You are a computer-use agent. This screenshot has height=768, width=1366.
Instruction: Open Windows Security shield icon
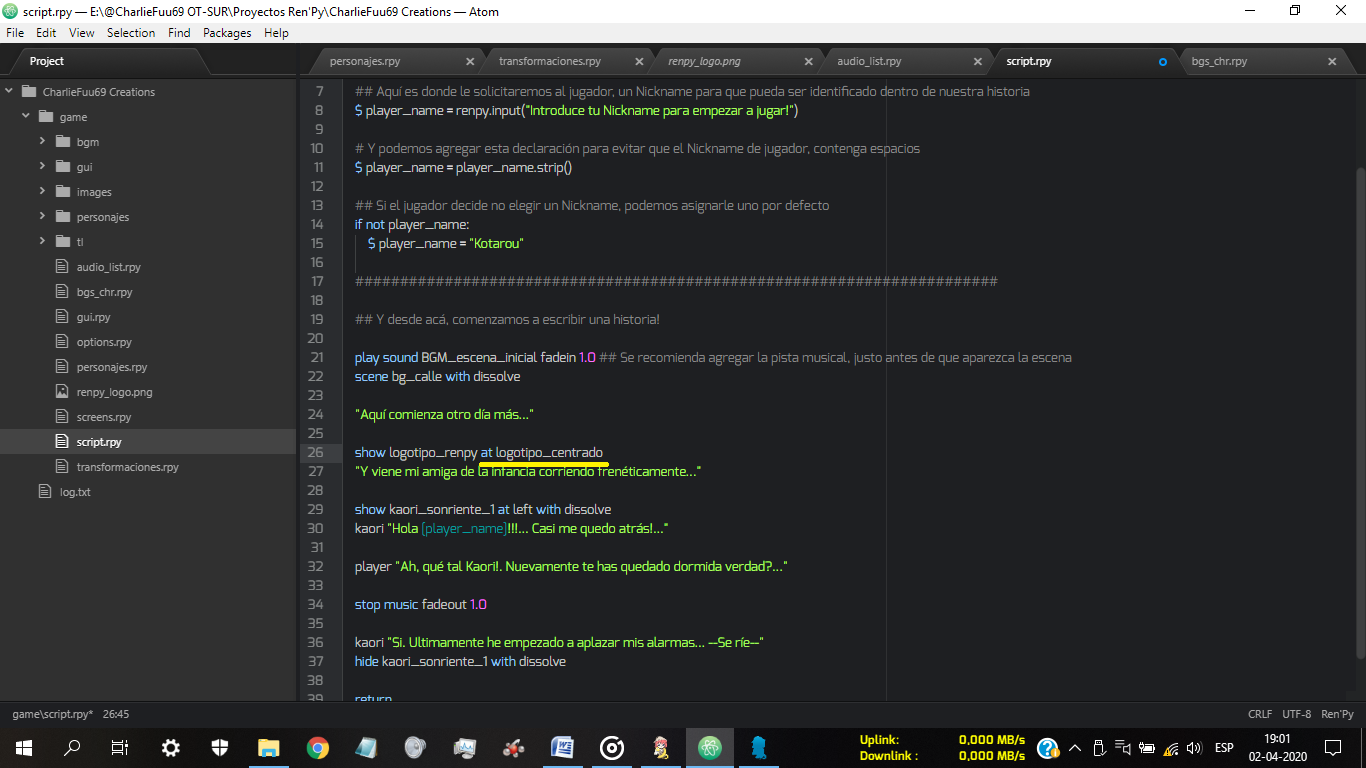tap(220, 747)
